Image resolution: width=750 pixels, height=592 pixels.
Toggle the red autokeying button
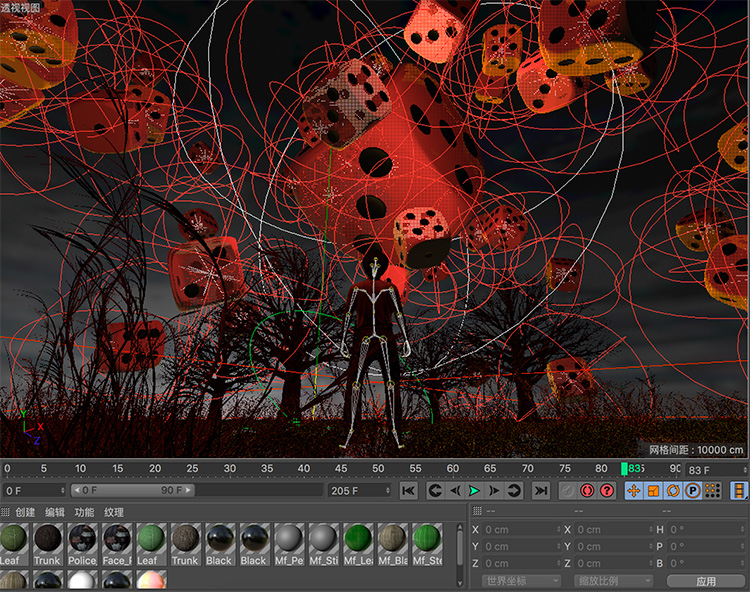click(x=587, y=491)
